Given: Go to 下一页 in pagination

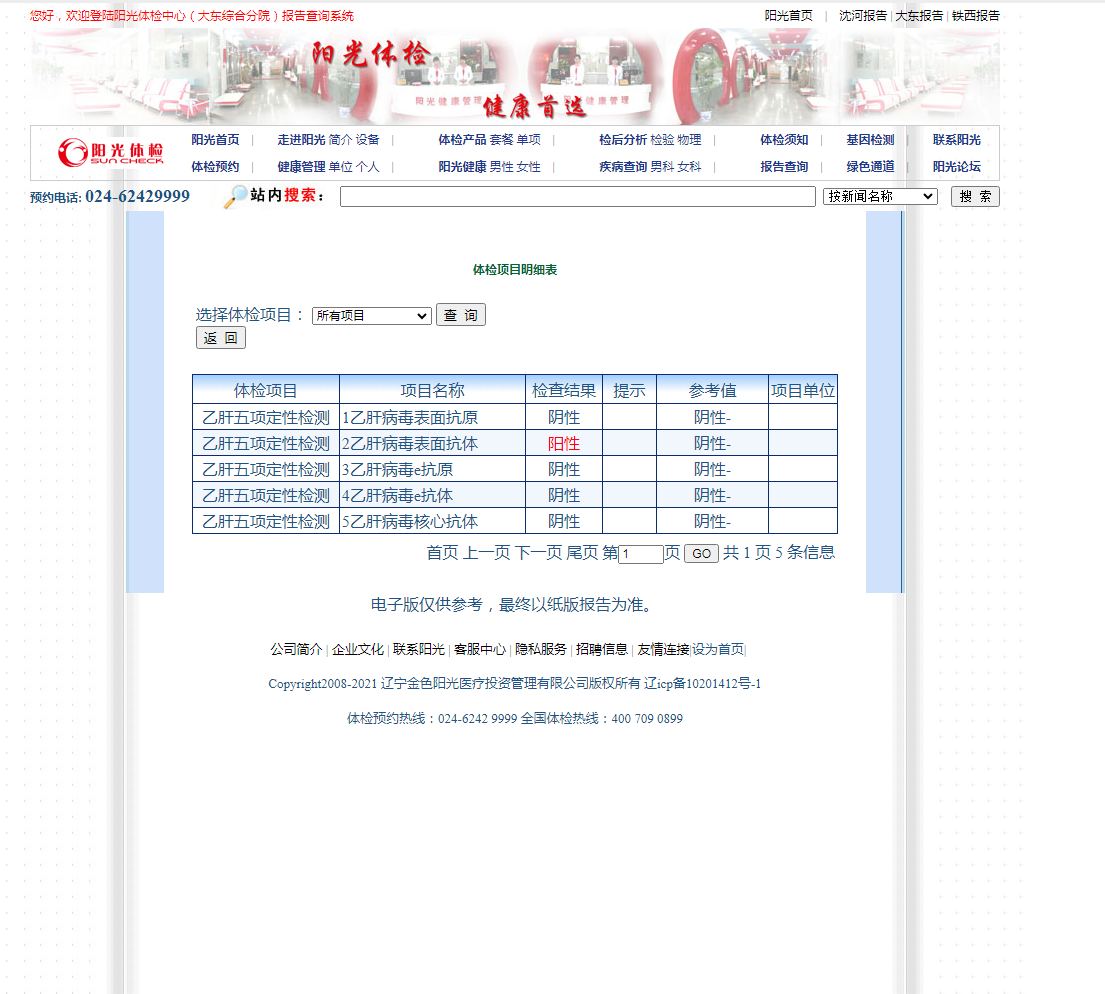Looking at the screenshot, I should pos(538,553).
